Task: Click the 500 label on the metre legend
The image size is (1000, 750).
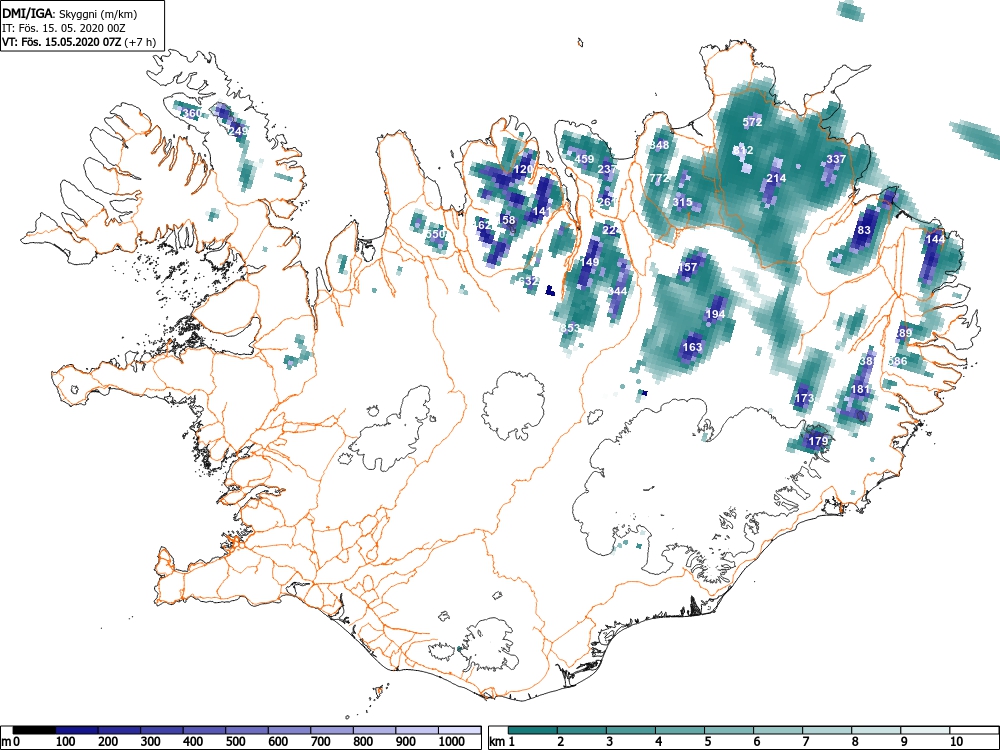Action: click(235, 742)
